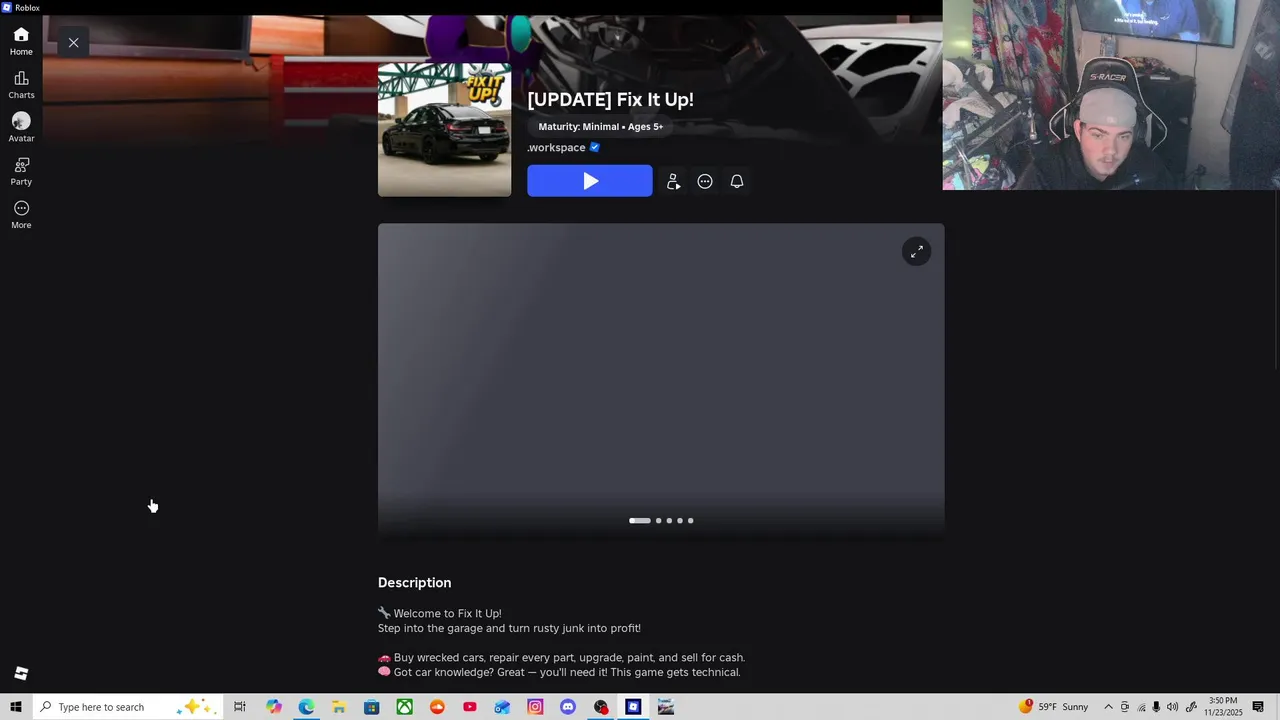Click the Fix It Up! game thumbnail
This screenshot has width=1280, height=720.
(444, 130)
